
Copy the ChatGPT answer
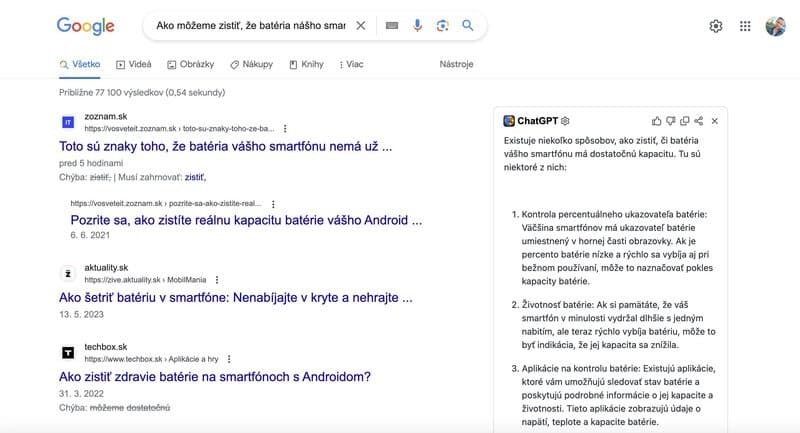pyautogui.click(x=685, y=121)
